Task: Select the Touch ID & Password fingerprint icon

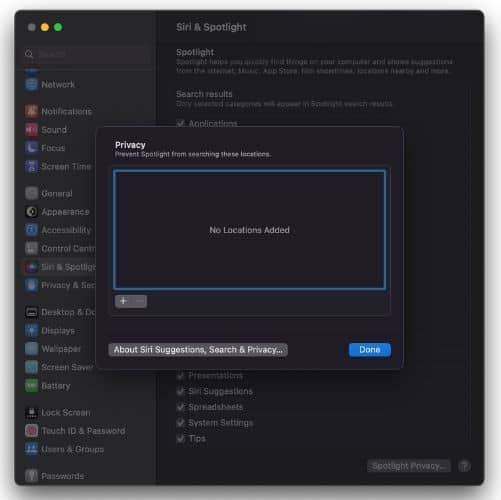Action: click(x=31, y=431)
